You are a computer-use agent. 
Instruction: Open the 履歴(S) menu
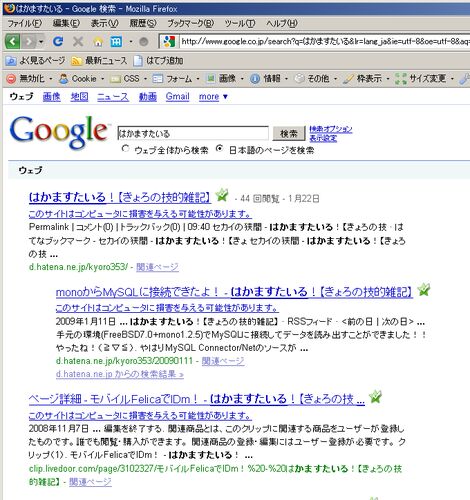(x=143, y=23)
